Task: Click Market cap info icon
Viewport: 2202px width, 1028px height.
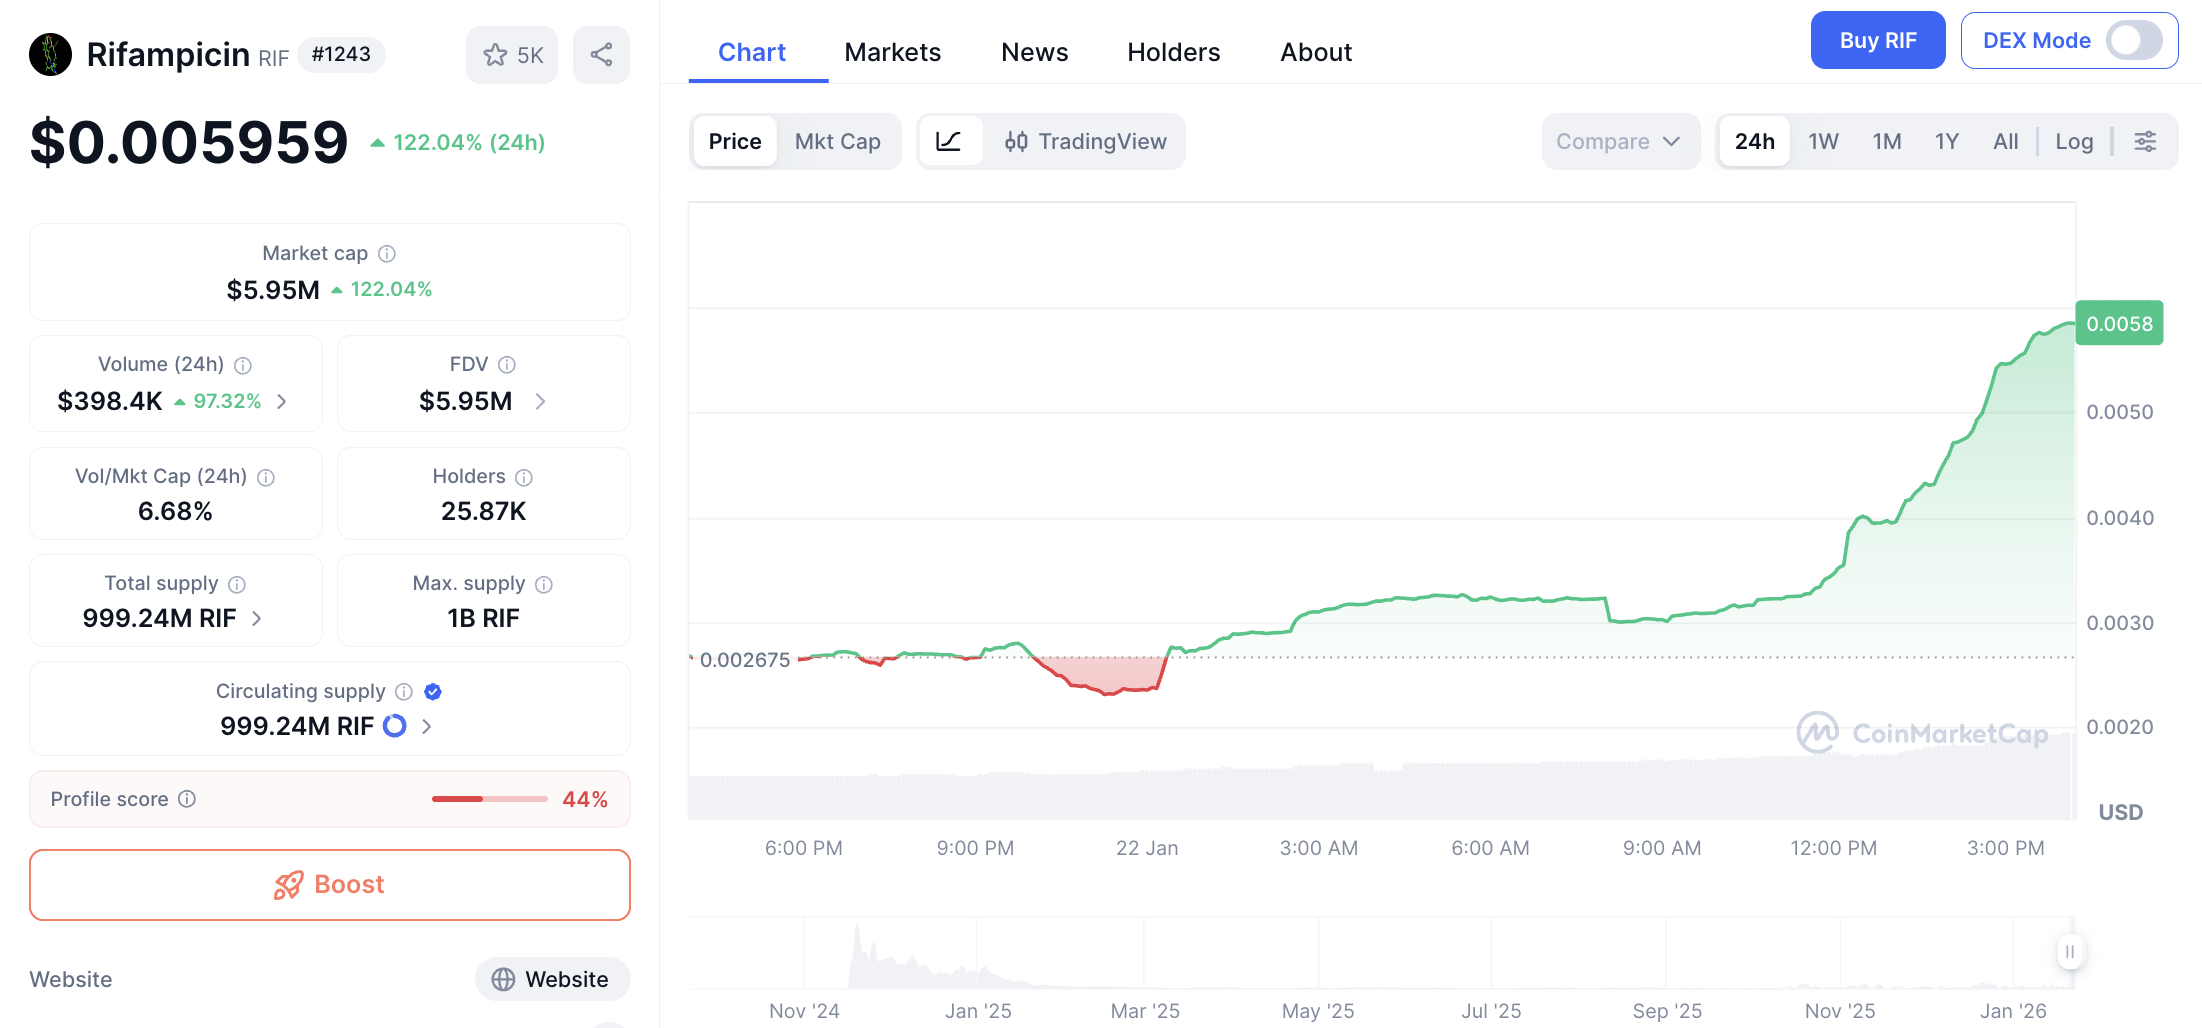Action: [387, 254]
